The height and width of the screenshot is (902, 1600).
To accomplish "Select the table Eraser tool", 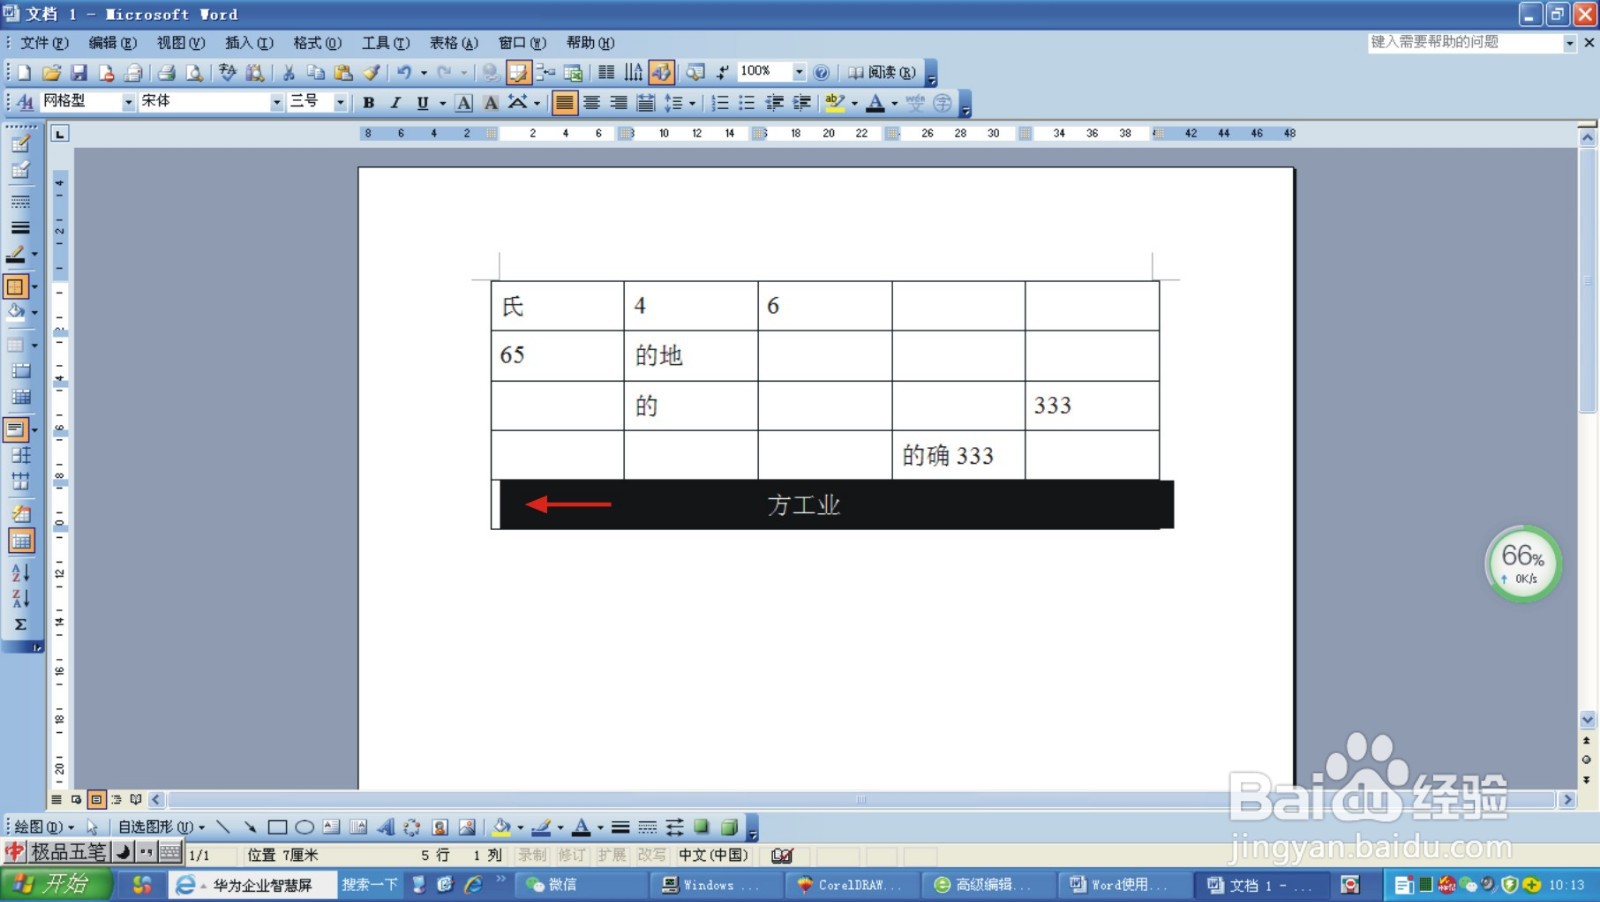I will pyautogui.click(x=20, y=170).
